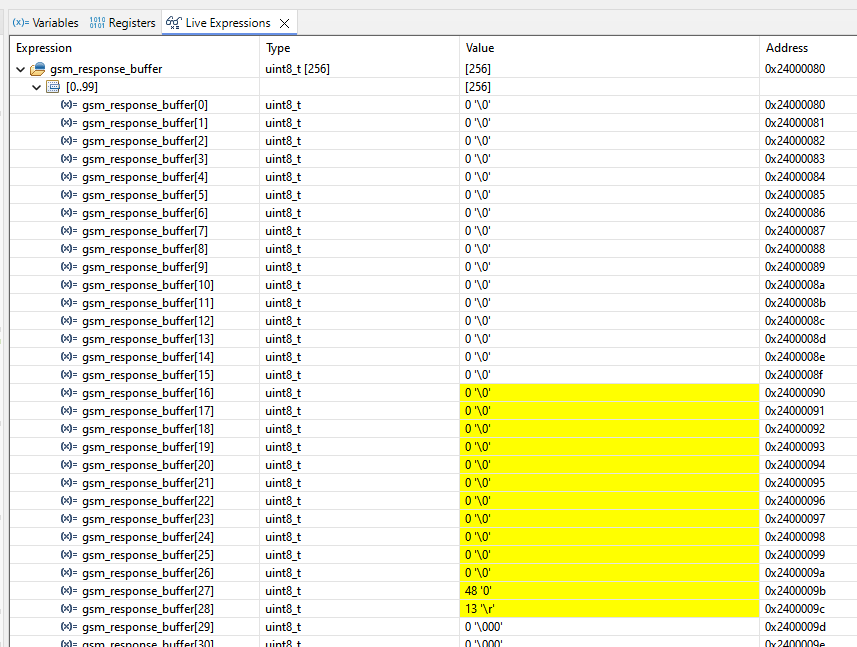
Task: Select the Live Expressions tab
Action: click(228, 23)
